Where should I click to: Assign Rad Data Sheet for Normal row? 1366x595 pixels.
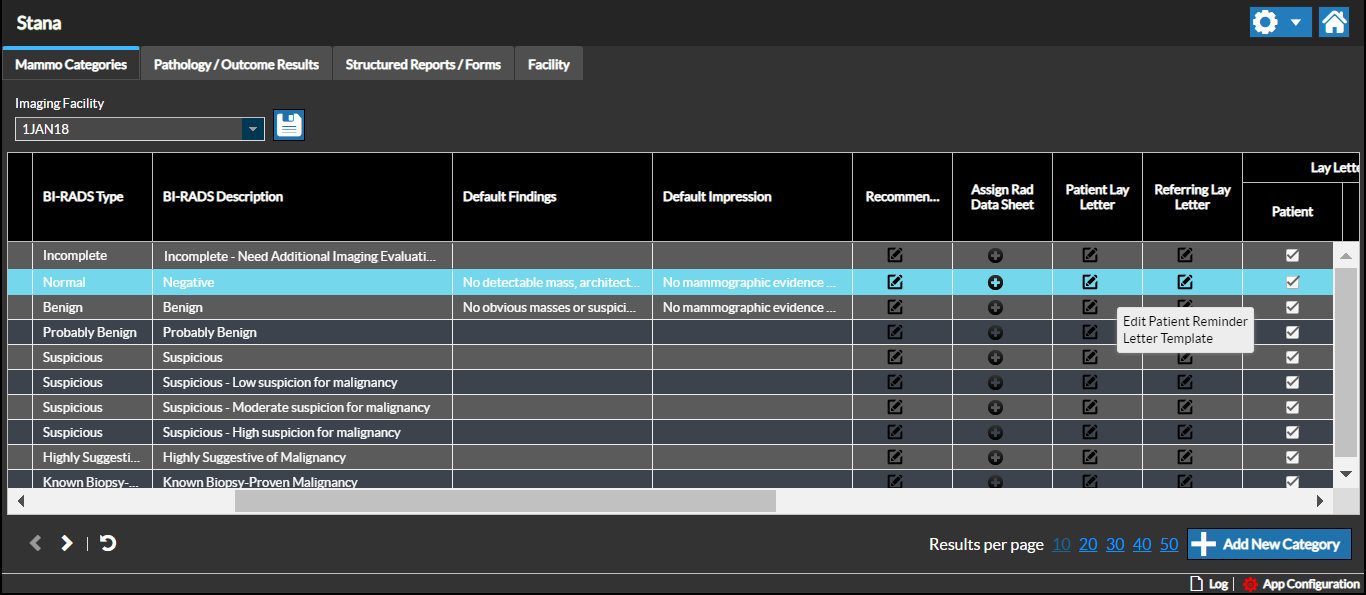pyautogui.click(x=995, y=282)
